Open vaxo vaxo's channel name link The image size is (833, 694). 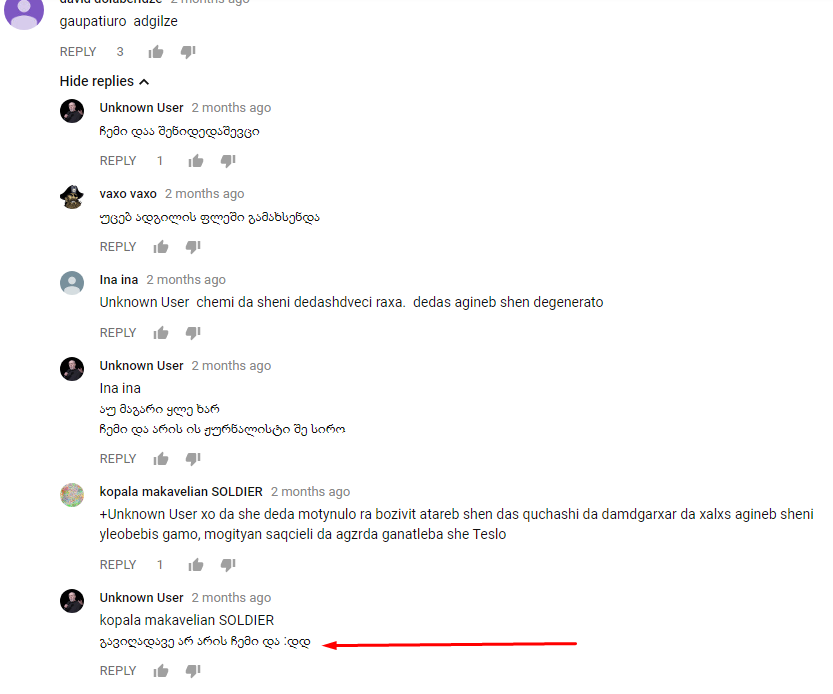click(128, 193)
